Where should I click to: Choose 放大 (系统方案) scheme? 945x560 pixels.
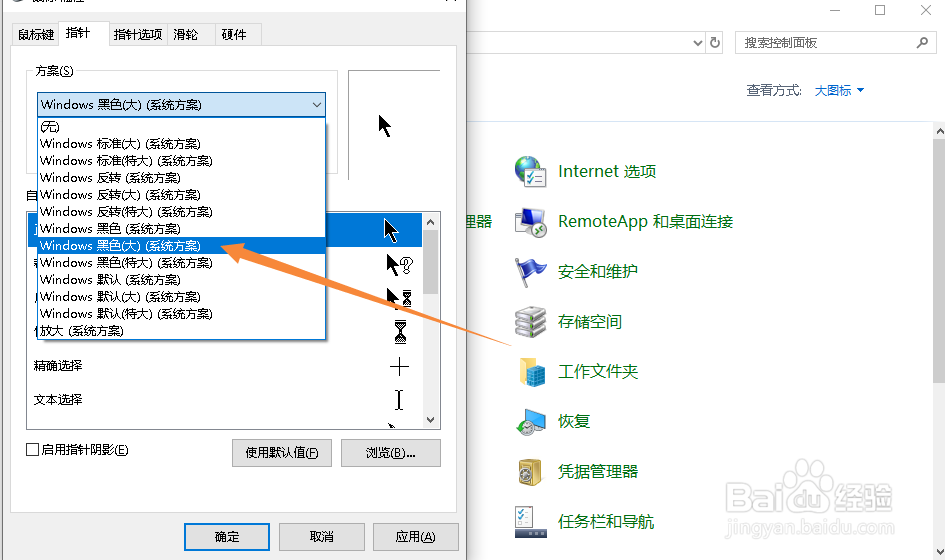(181, 331)
